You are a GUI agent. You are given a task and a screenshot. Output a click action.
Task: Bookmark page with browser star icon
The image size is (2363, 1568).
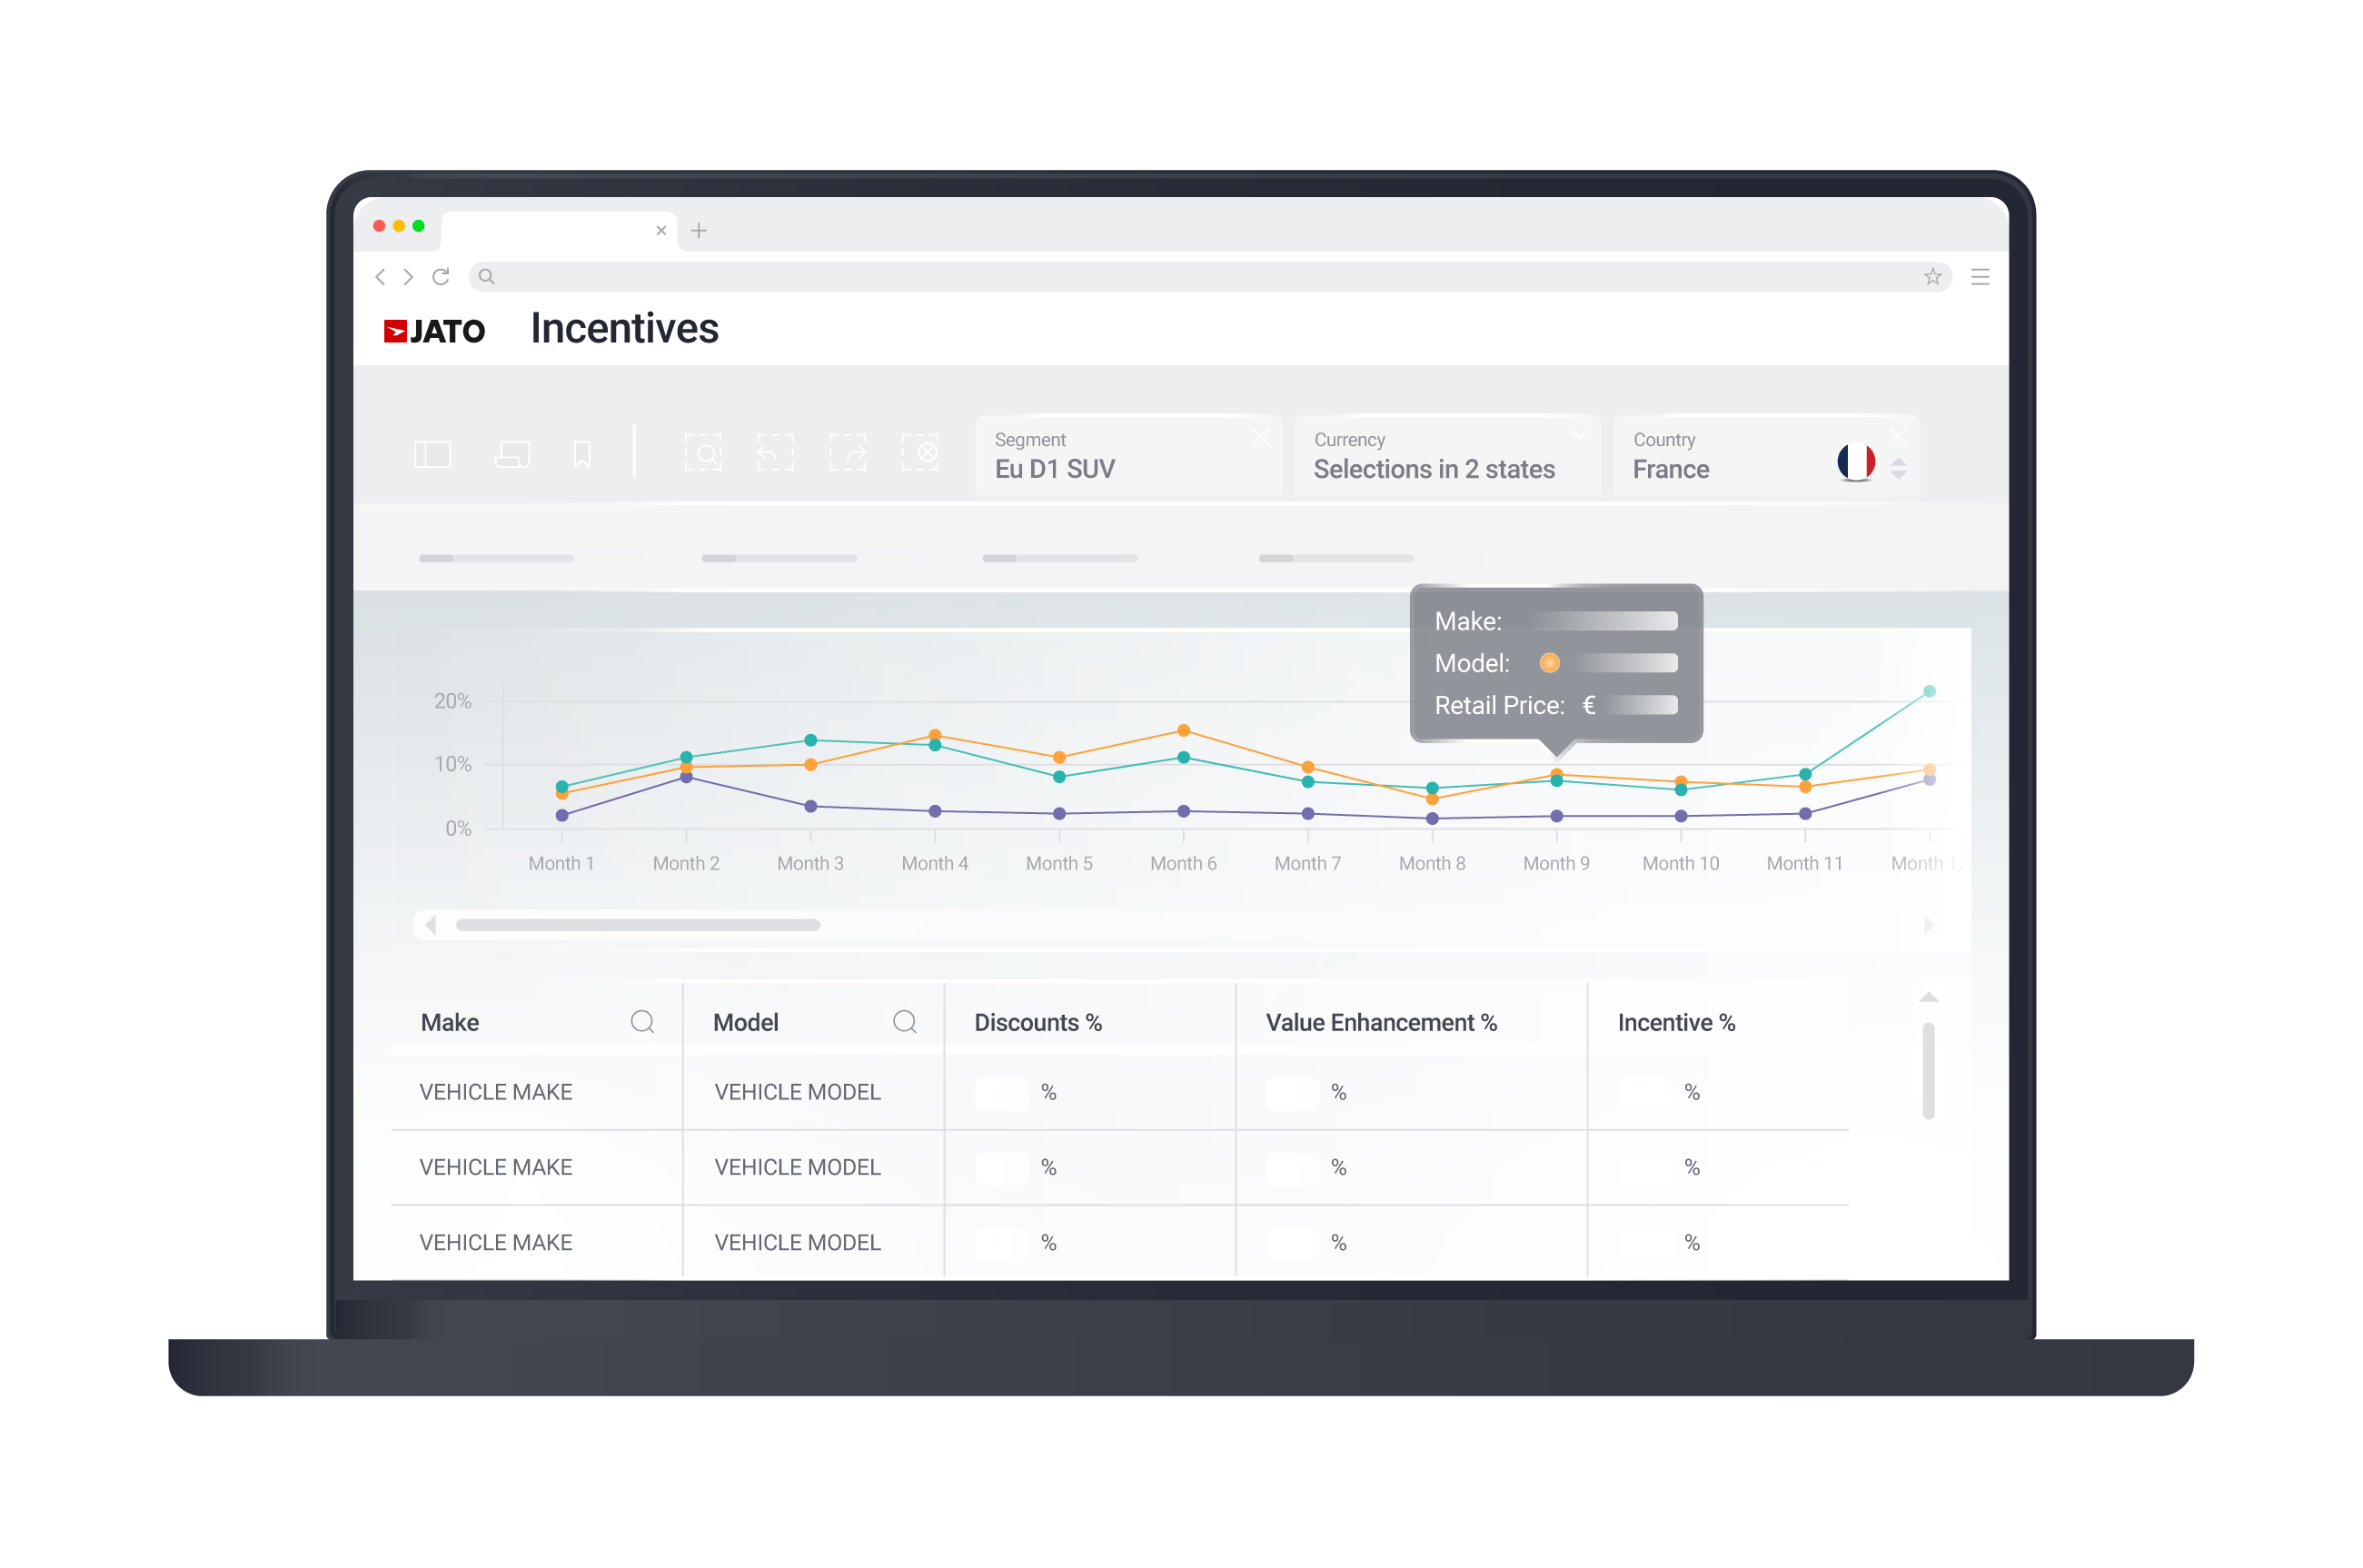point(1933,277)
